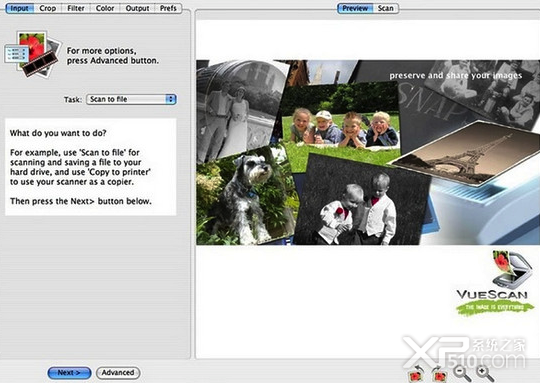
Task: Click the Advanced button
Action: coord(118,373)
